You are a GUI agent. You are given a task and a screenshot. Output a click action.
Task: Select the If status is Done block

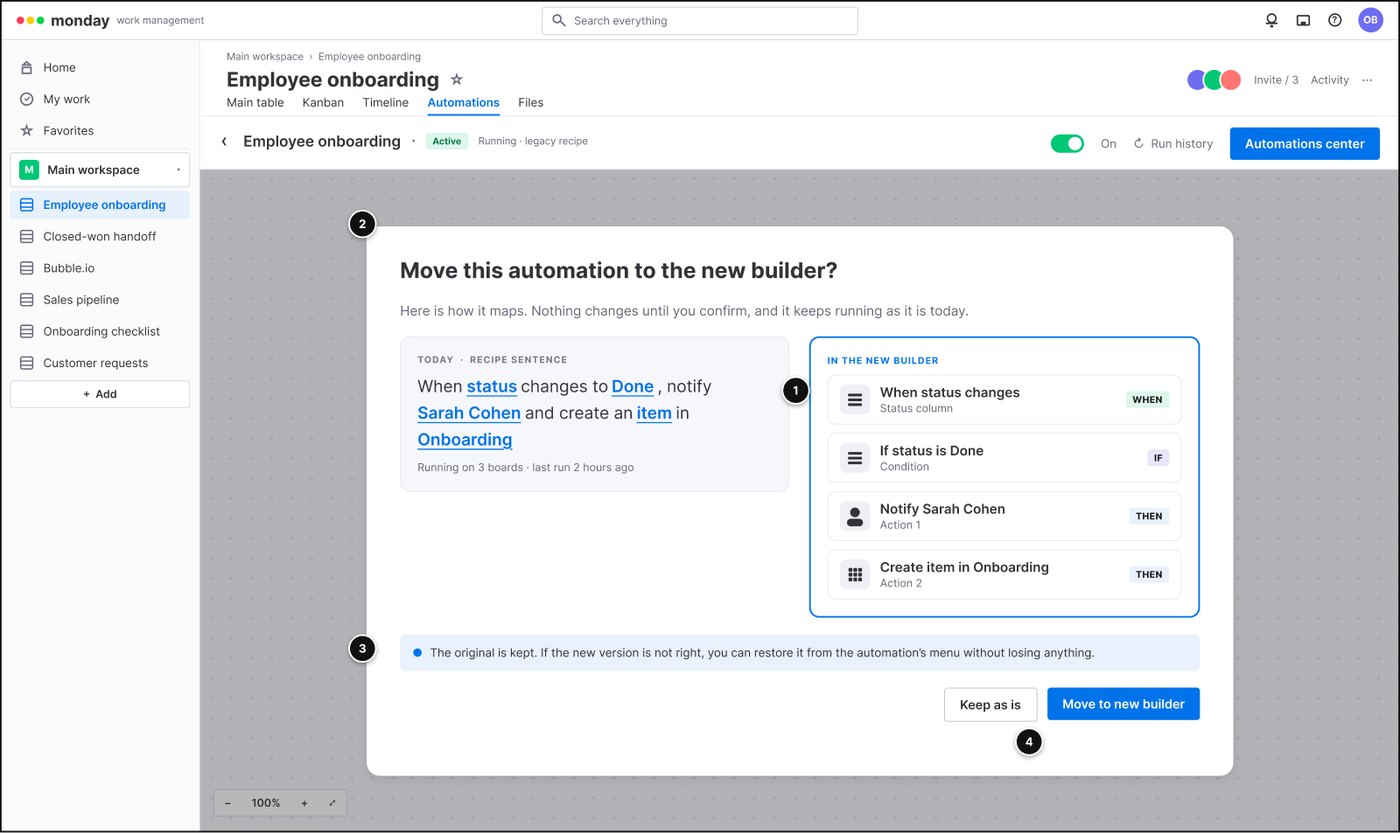(1004, 458)
